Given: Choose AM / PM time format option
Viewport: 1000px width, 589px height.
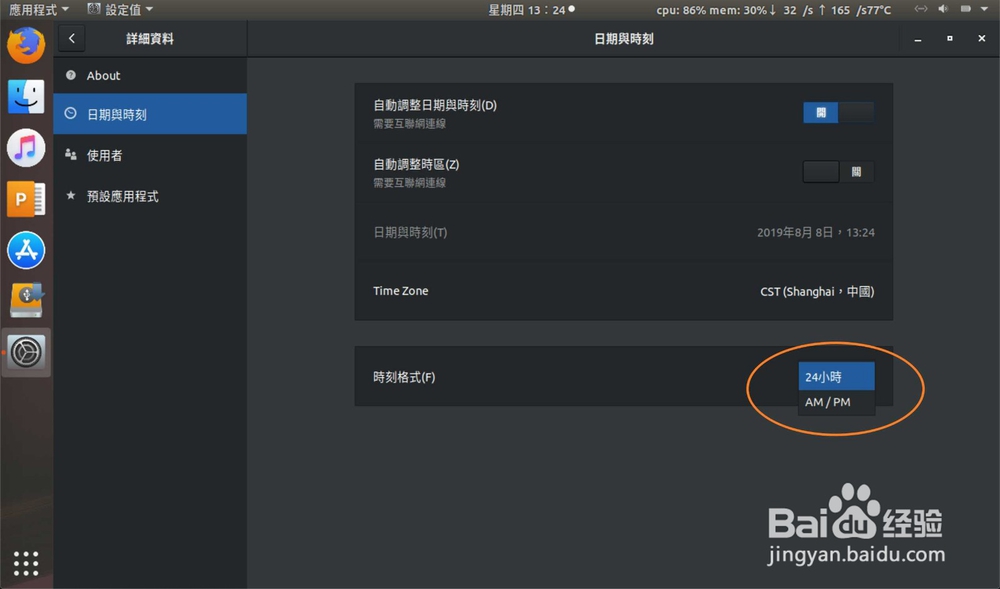Looking at the screenshot, I should tap(836, 402).
